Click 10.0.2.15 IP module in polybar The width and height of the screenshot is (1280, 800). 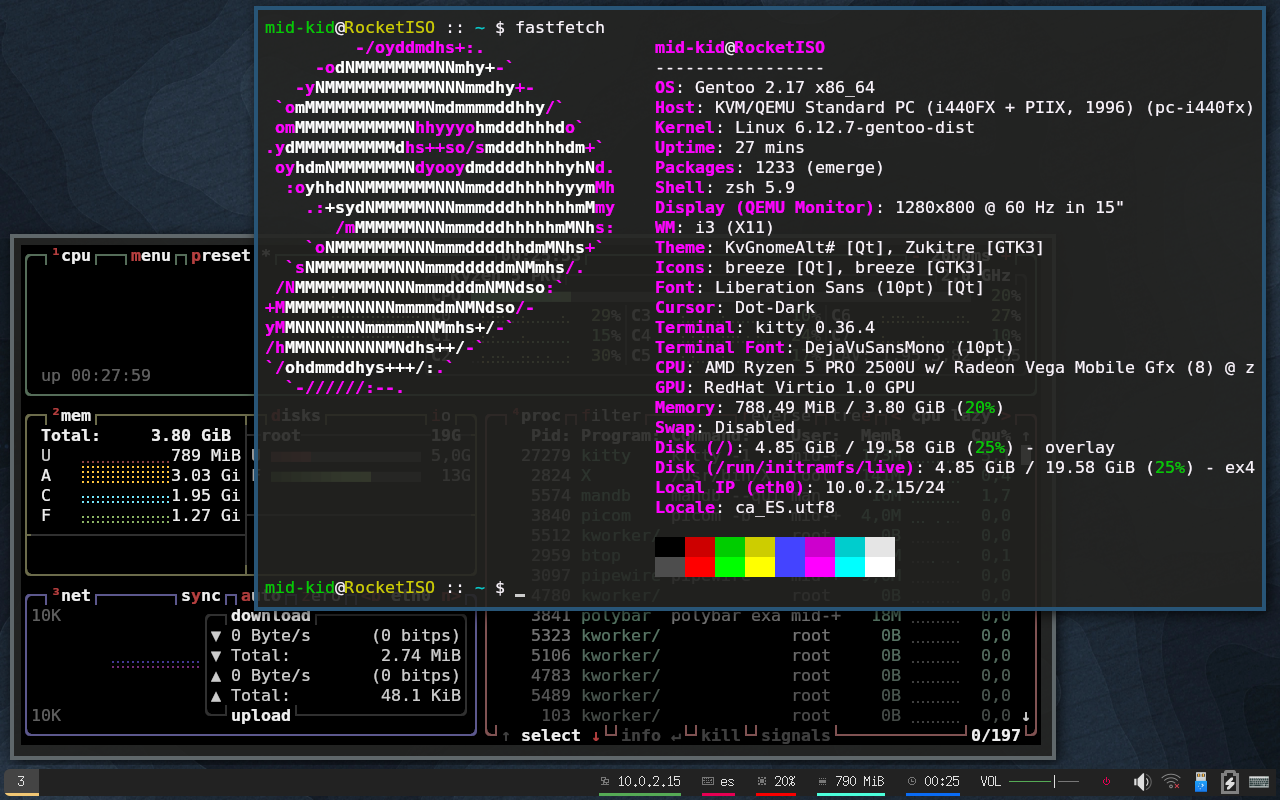click(640, 781)
